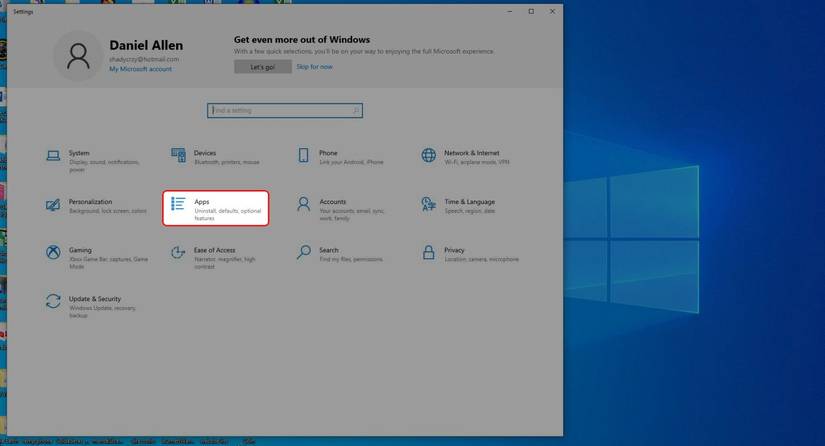Open the Gaming Xbox icon
825x446 pixels.
click(53, 252)
